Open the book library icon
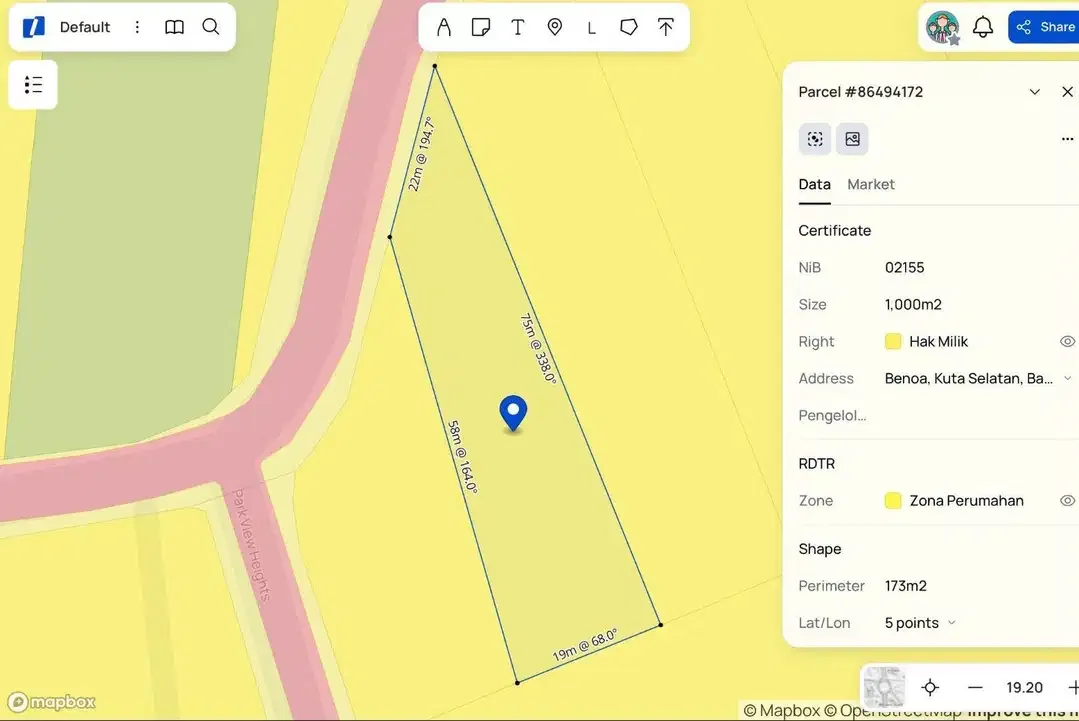The image size is (1079, 721). click(175, 27)
